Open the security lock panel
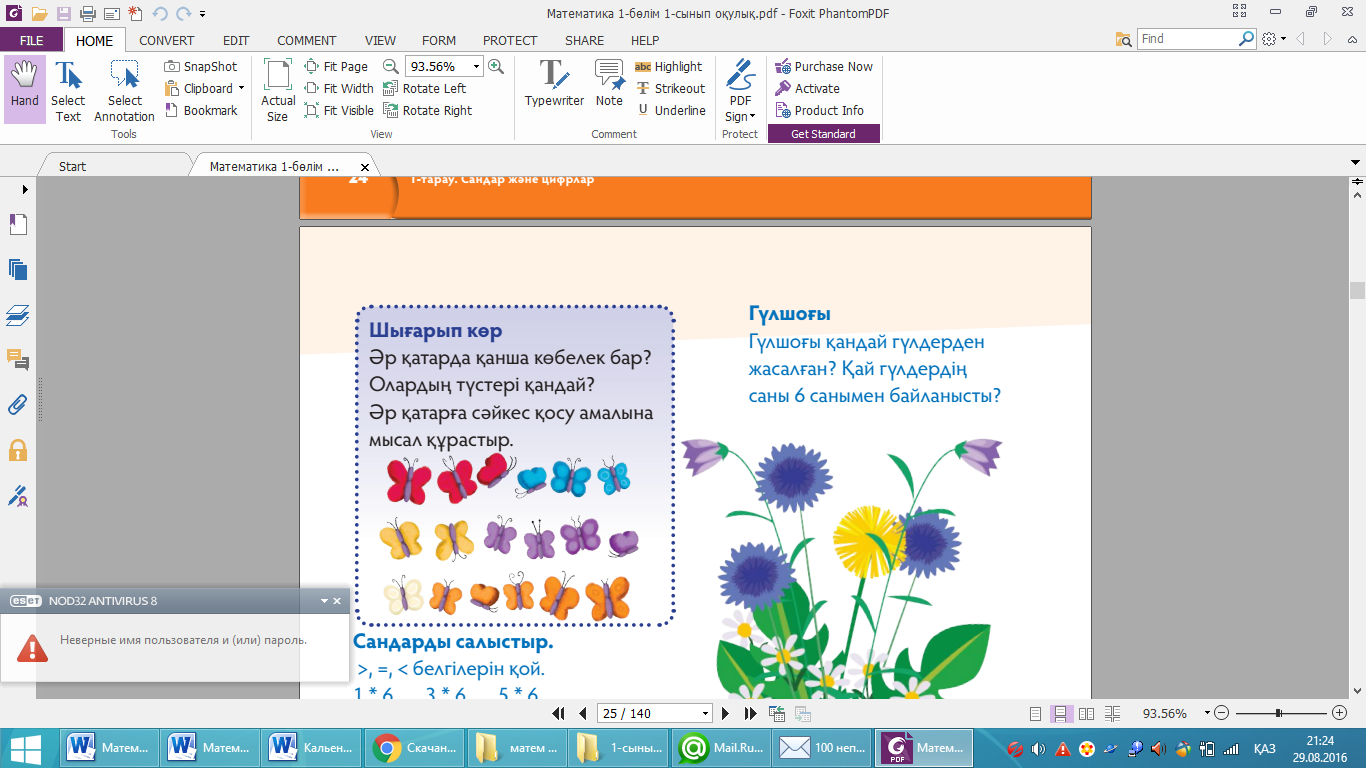This screenshot has width=1366, height=768. click(17, 450)
